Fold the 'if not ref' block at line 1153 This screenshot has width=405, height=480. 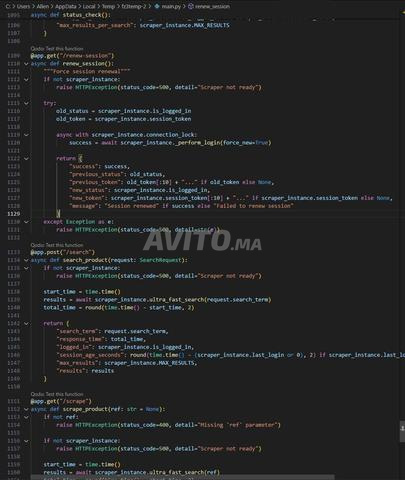(x=26, y=417)
